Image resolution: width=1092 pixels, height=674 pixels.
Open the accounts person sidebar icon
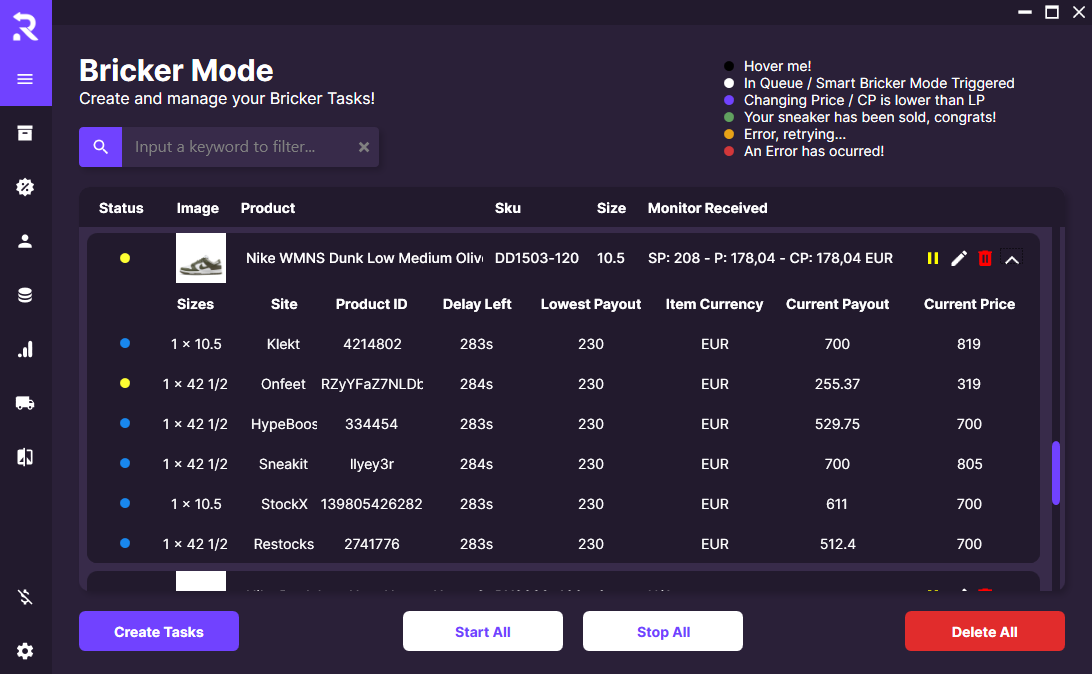click(x=25, y=241)
